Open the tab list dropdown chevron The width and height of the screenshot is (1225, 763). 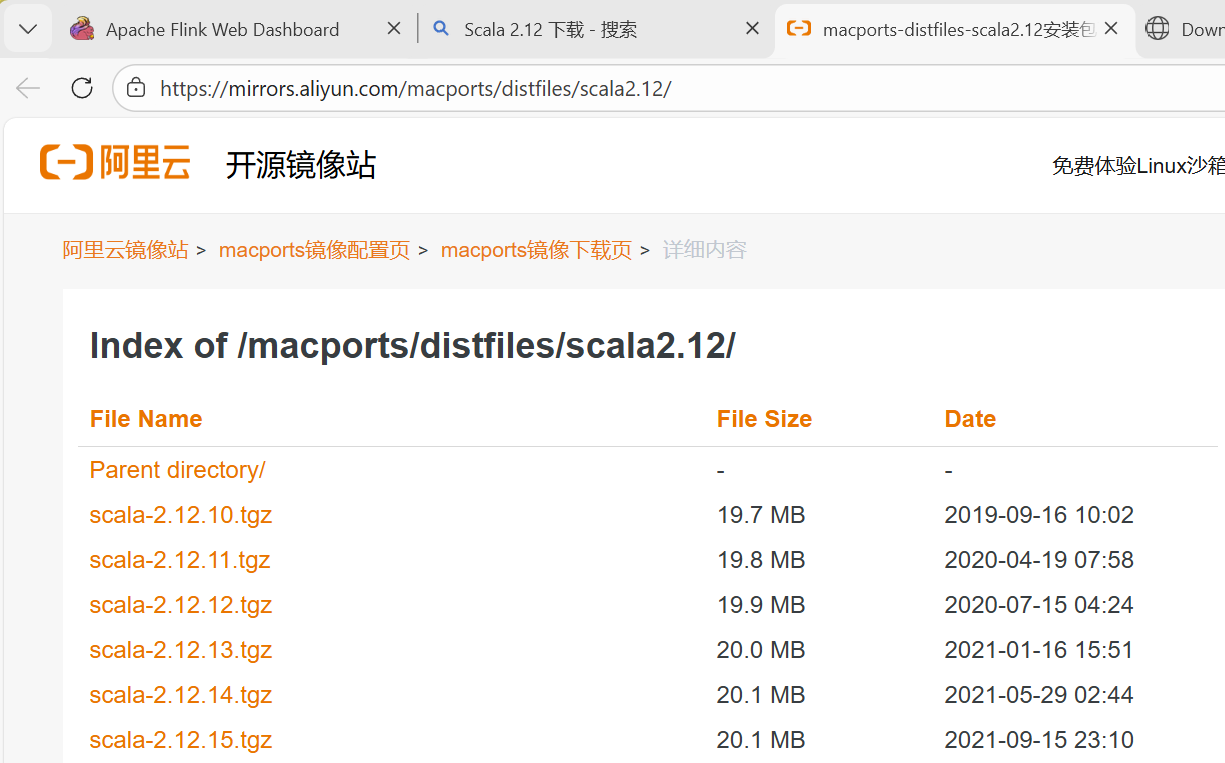[28, 29]
